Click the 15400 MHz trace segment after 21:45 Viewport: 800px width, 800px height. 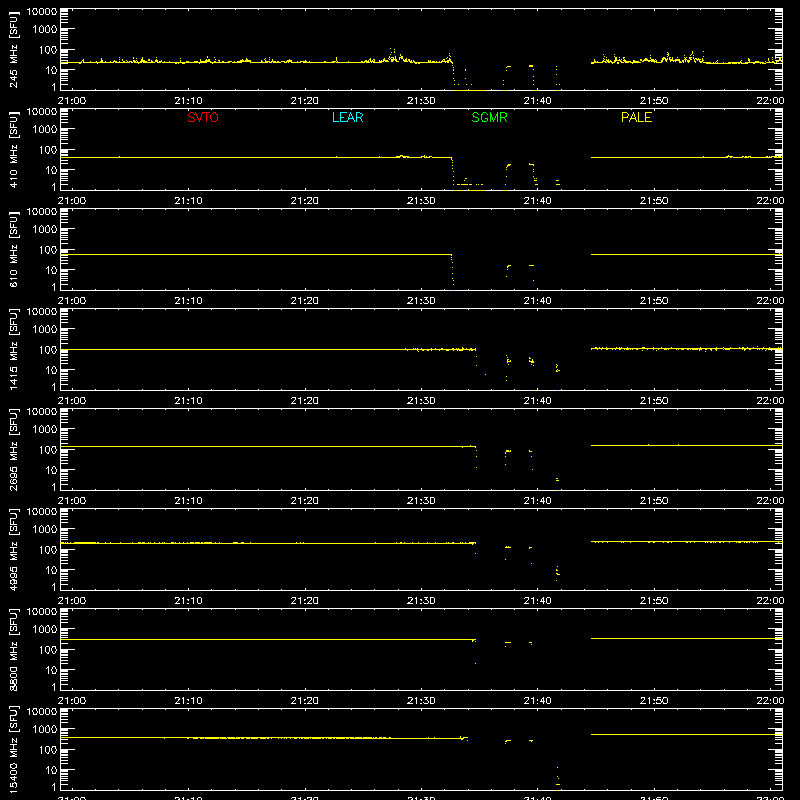(x=686, y=734)
